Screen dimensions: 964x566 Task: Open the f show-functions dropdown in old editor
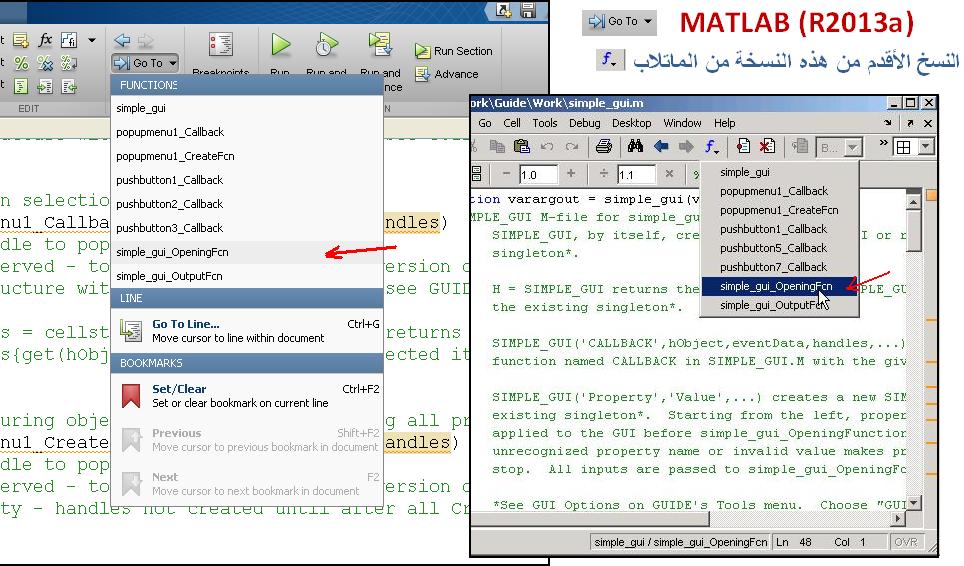[711, 146]
